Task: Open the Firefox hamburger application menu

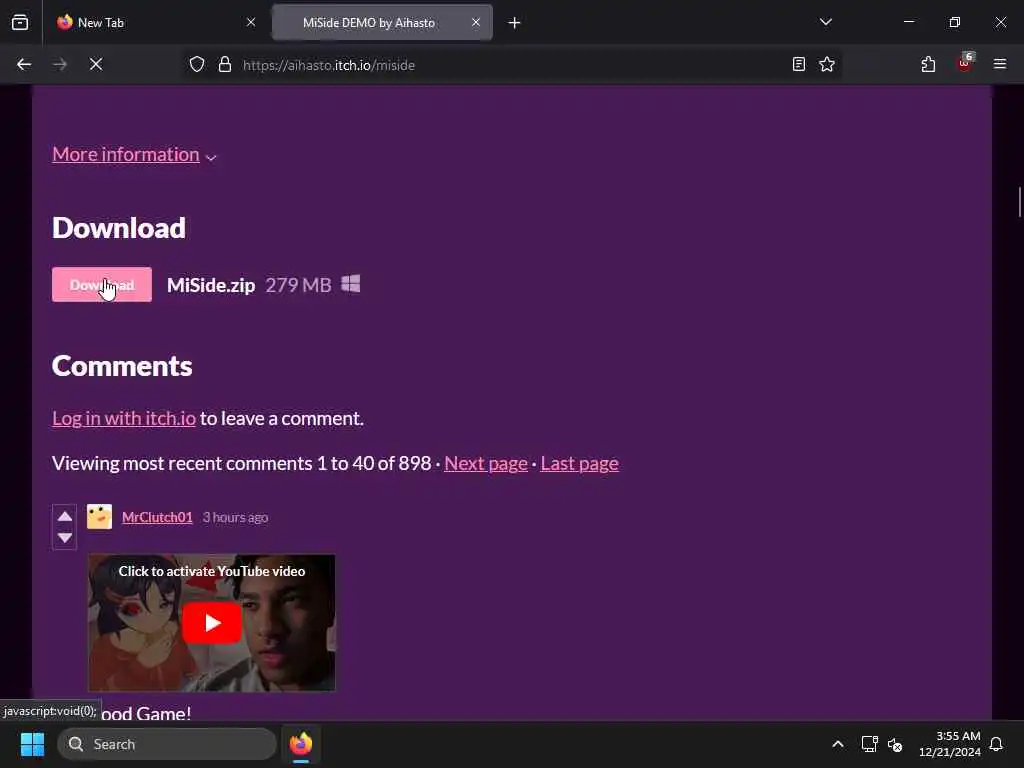Action: click(x=1000, y=64)
